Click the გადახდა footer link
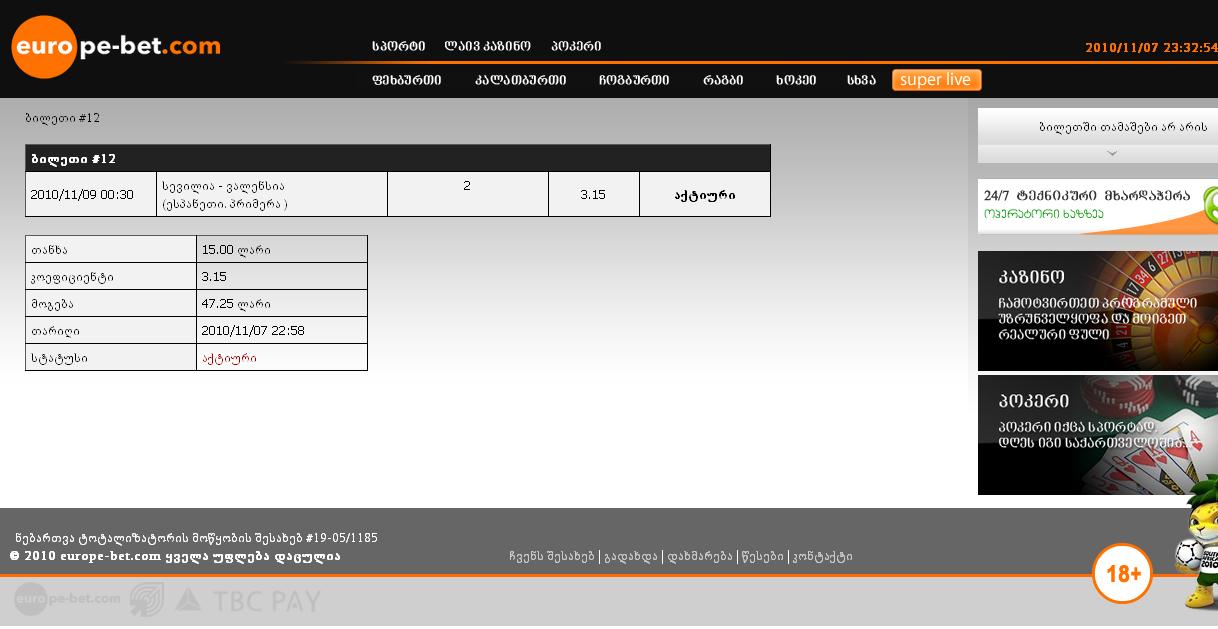The image size is (1218, 629). click(x=631, y=557)
